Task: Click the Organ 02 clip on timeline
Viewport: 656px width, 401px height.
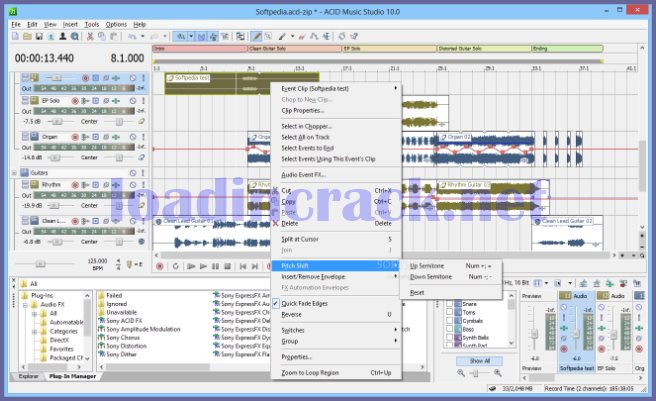Action: [486, 149]
